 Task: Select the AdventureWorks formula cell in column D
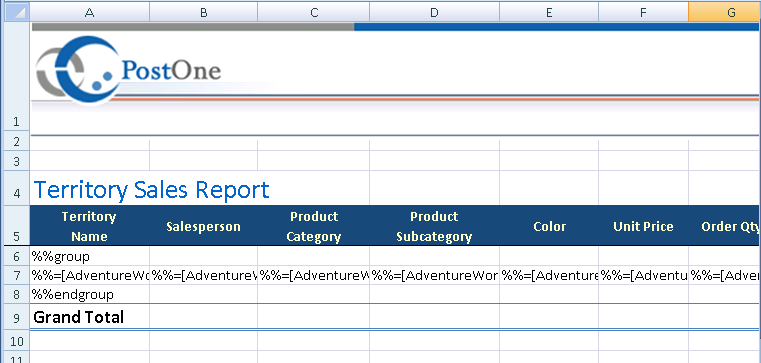[434, 275]
